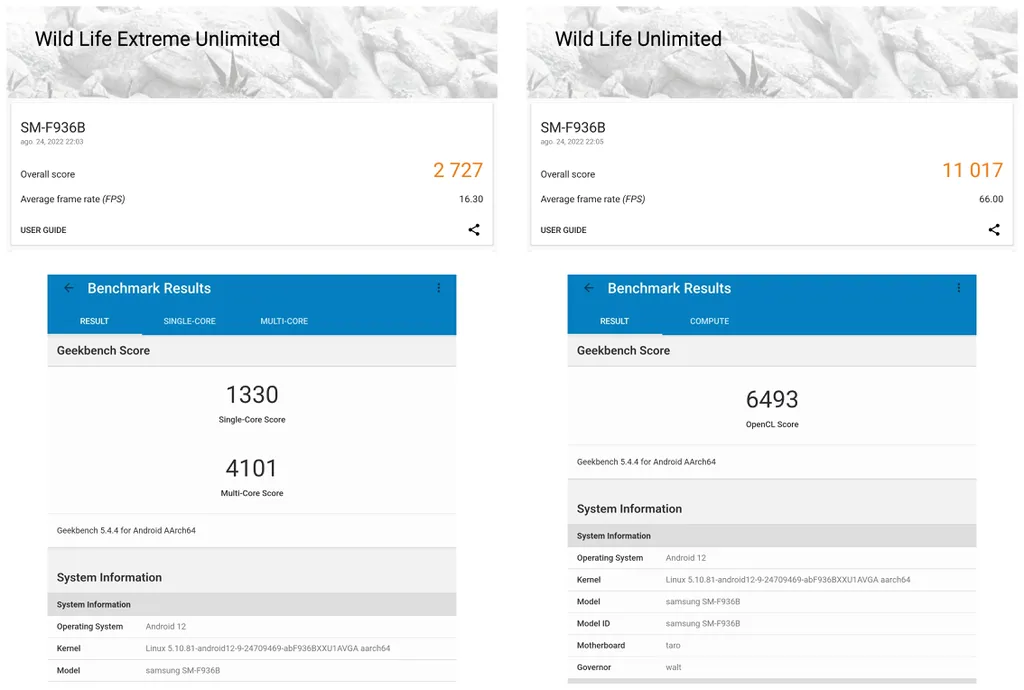Open USER GUIDE under the 16.30 FPS result

[x=44, y=230]
